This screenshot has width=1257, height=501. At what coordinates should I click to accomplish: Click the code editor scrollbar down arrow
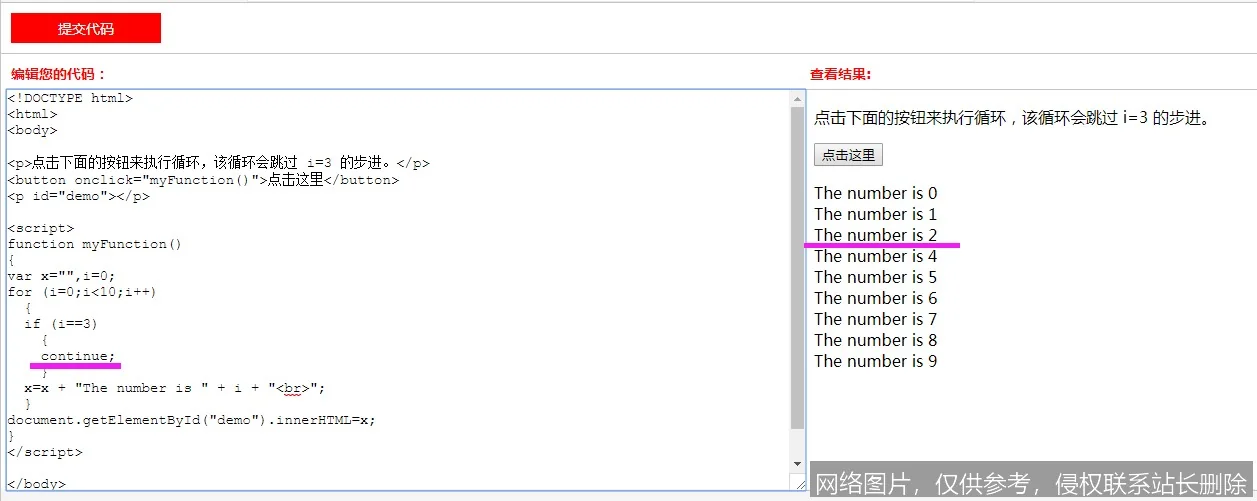pos(797,465)
